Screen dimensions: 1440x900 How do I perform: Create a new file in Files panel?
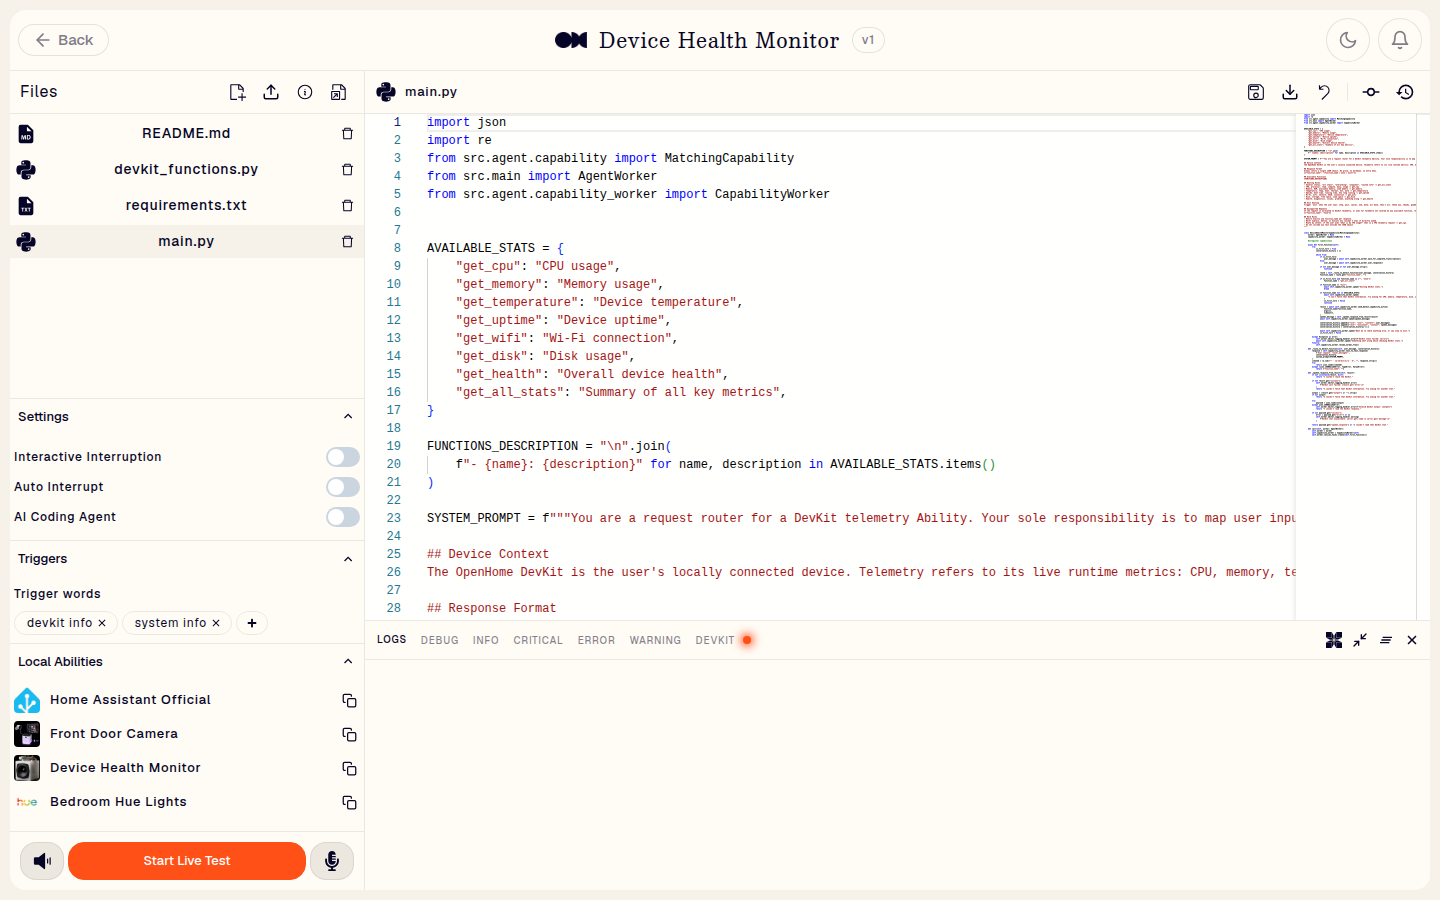pos(237,92)
